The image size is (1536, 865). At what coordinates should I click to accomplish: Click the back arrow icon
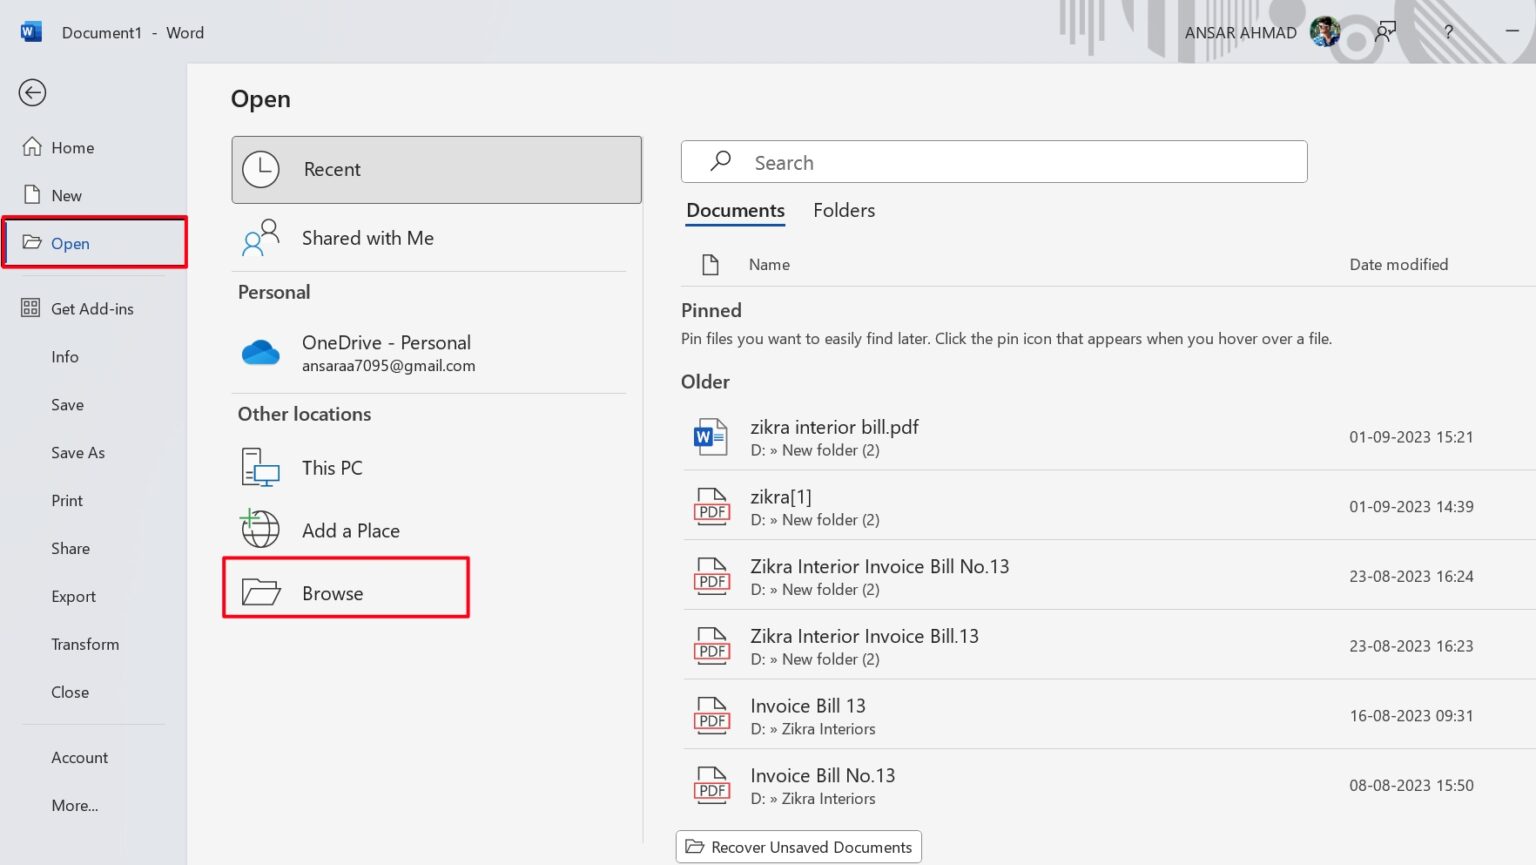pos(32,93)
